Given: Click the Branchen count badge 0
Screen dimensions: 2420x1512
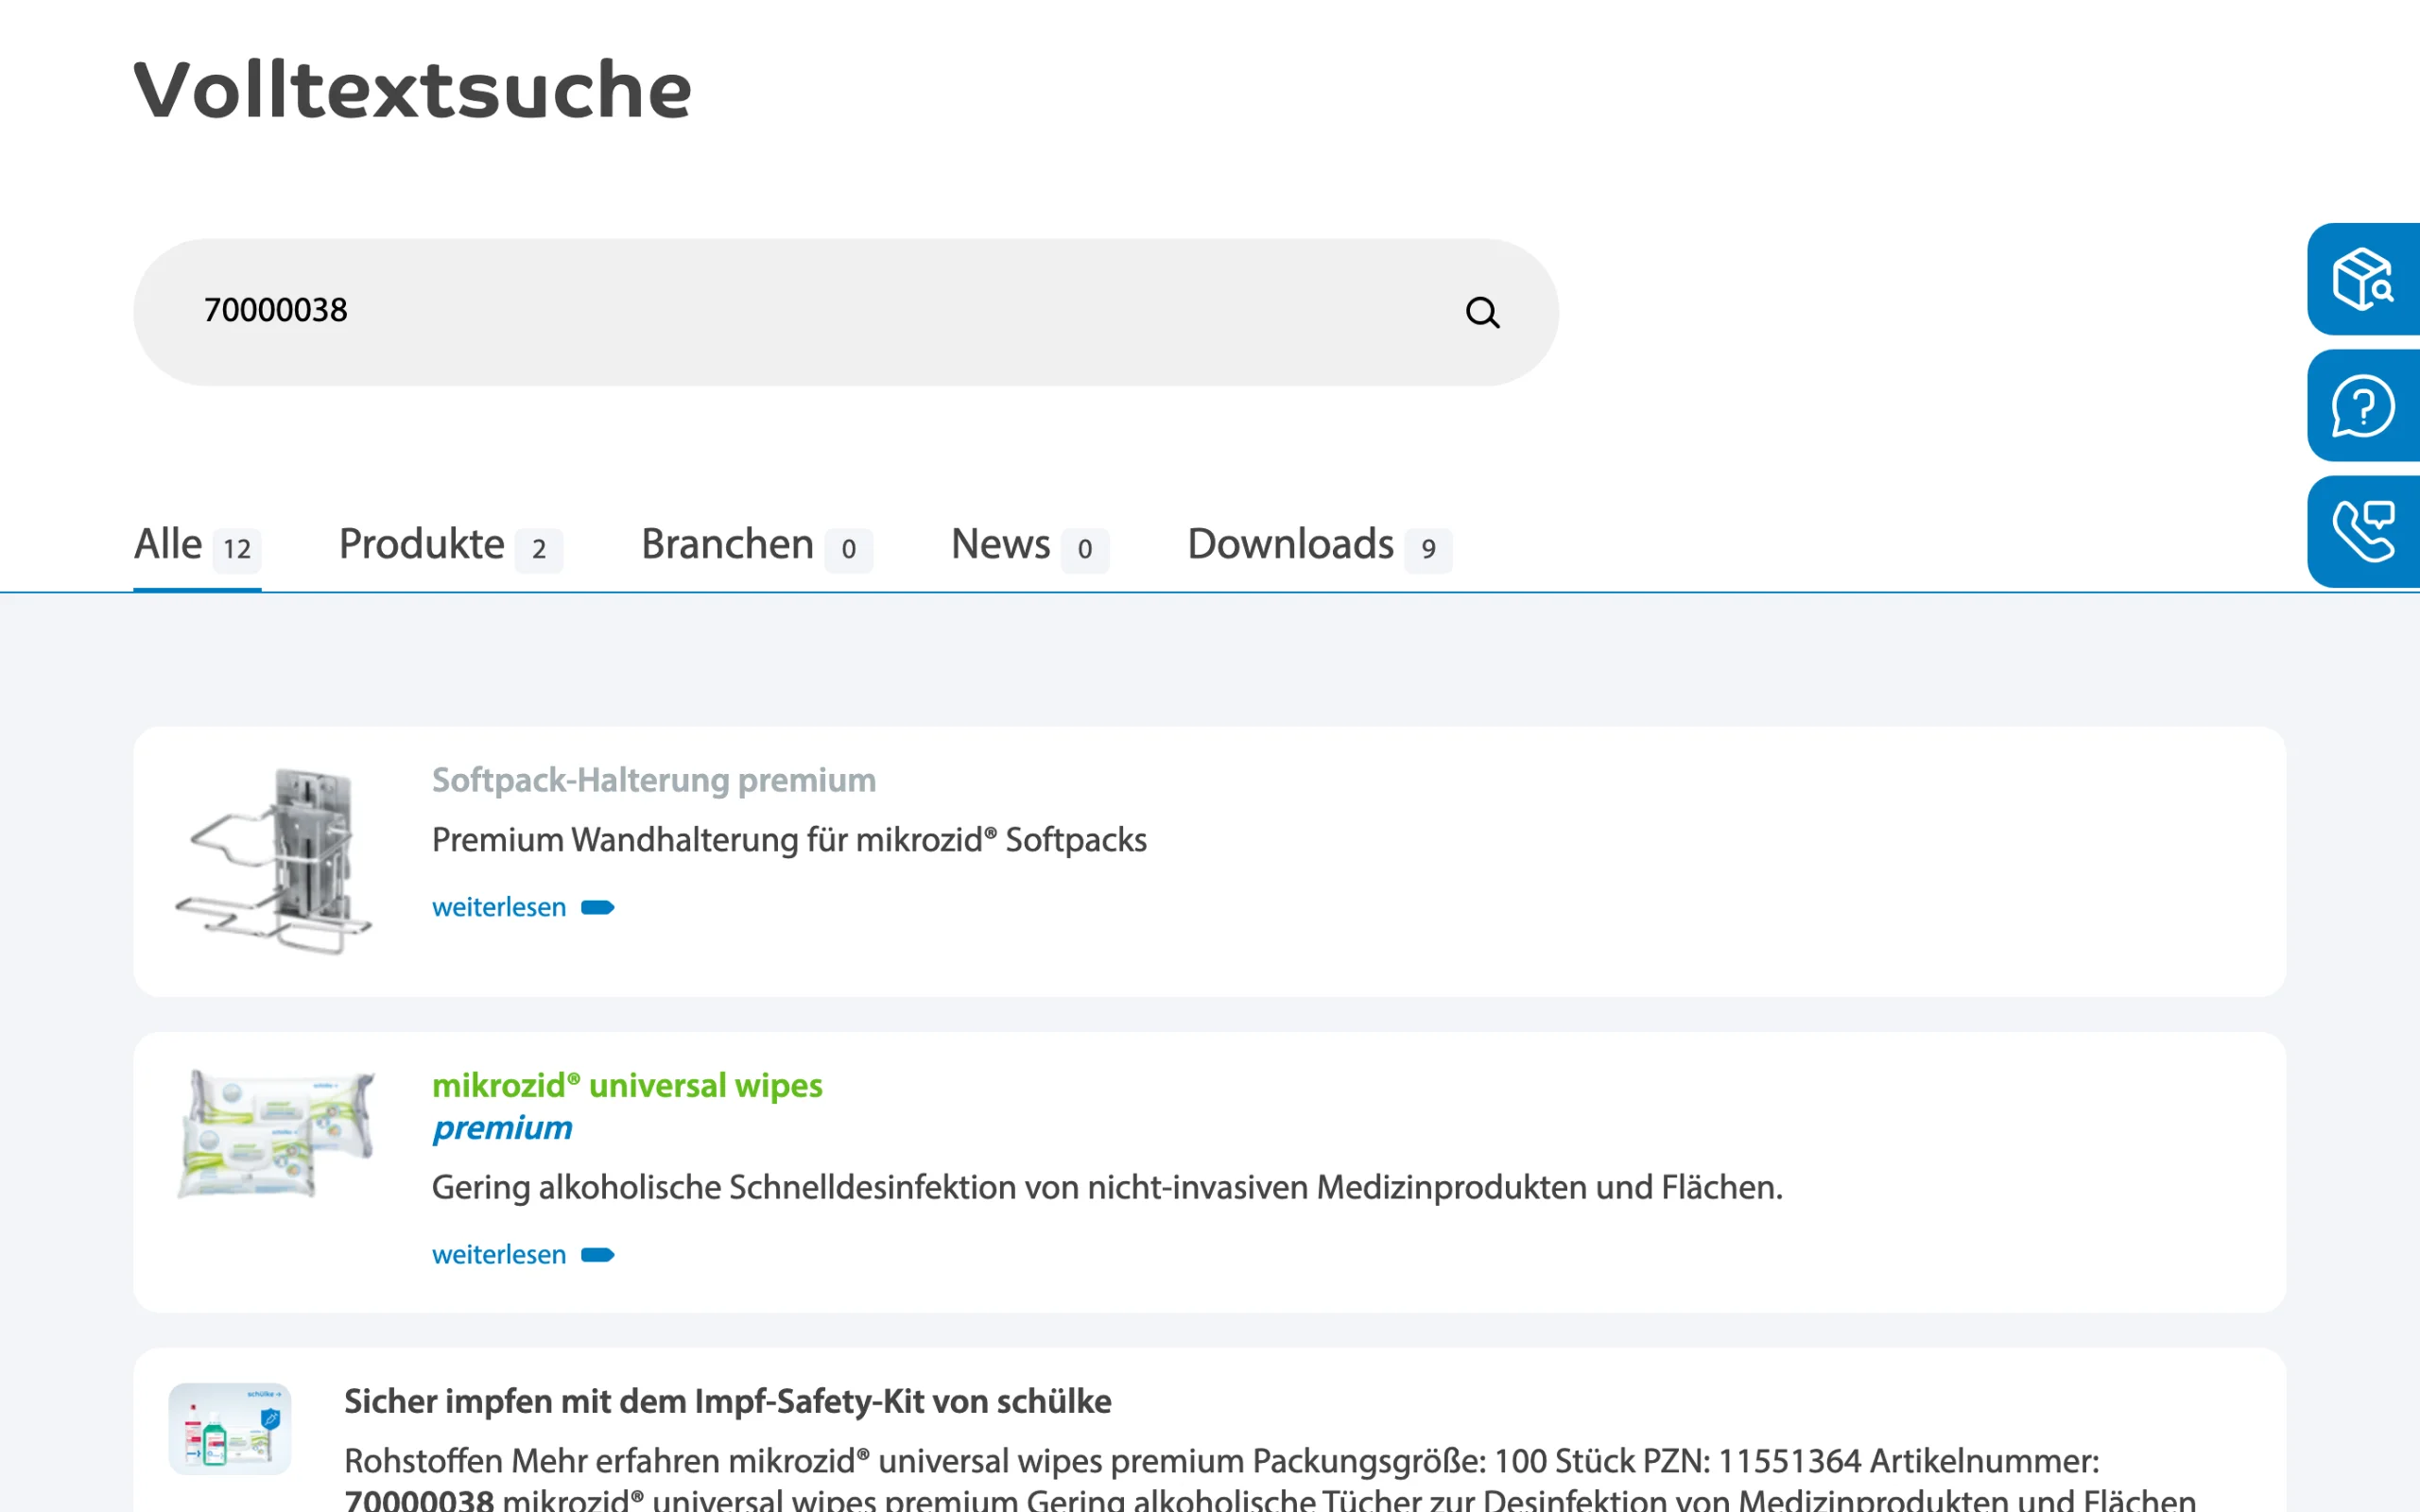Looking at the screenshot, I should (849, 549).
